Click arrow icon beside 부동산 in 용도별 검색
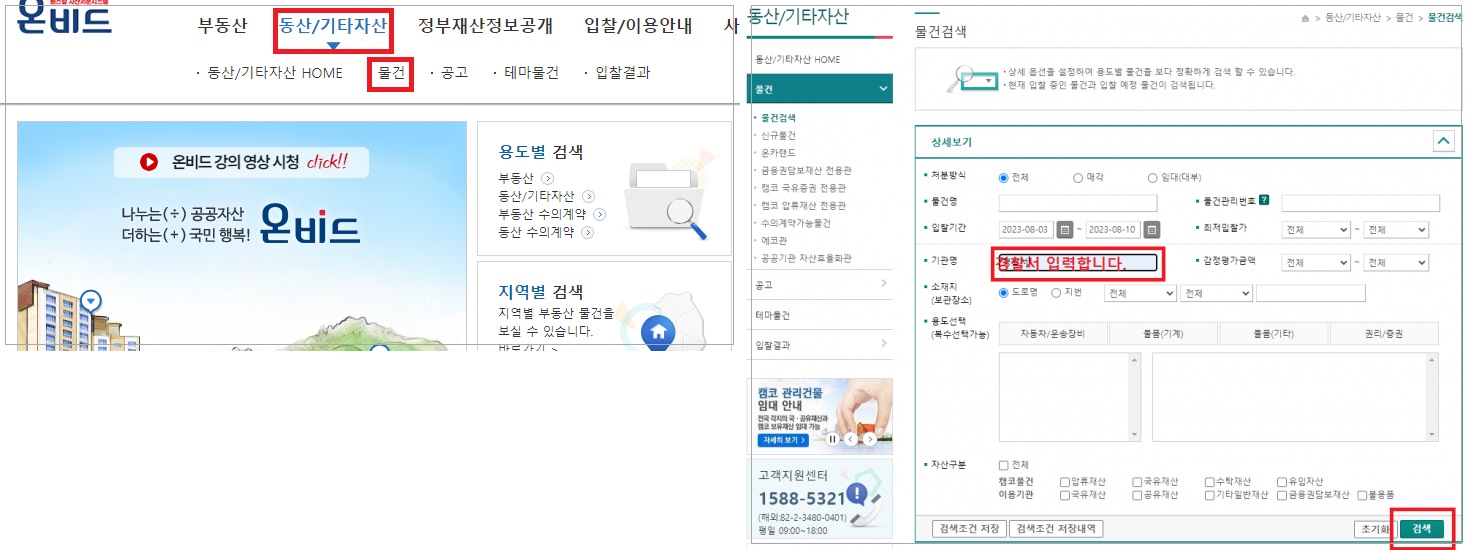The image size is (1468, 550). [548, 179]
